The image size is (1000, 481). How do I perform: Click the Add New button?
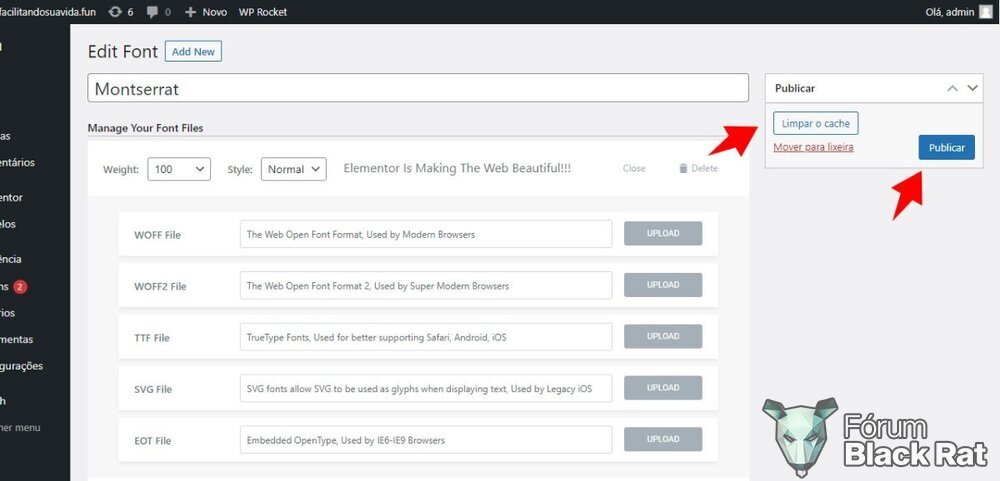[193, 52]
